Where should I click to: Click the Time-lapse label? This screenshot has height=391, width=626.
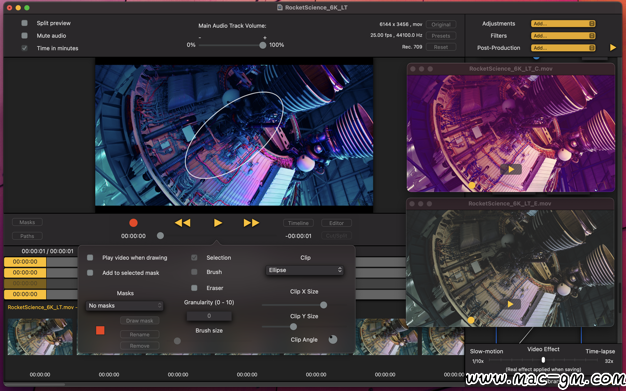(x=600, y=351)
